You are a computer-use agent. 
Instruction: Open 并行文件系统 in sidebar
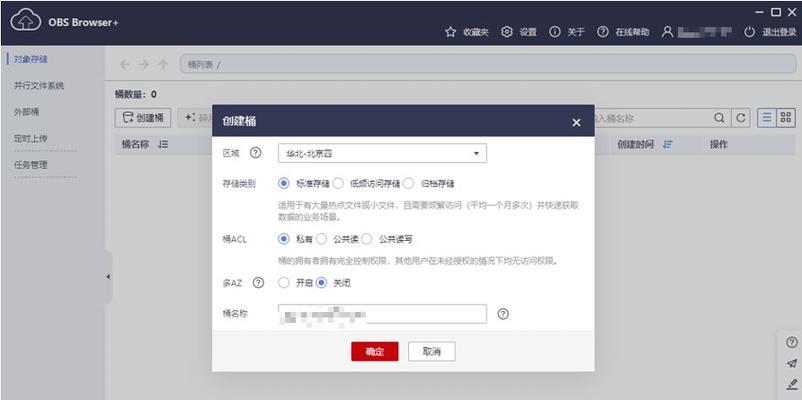click(39, 85)
